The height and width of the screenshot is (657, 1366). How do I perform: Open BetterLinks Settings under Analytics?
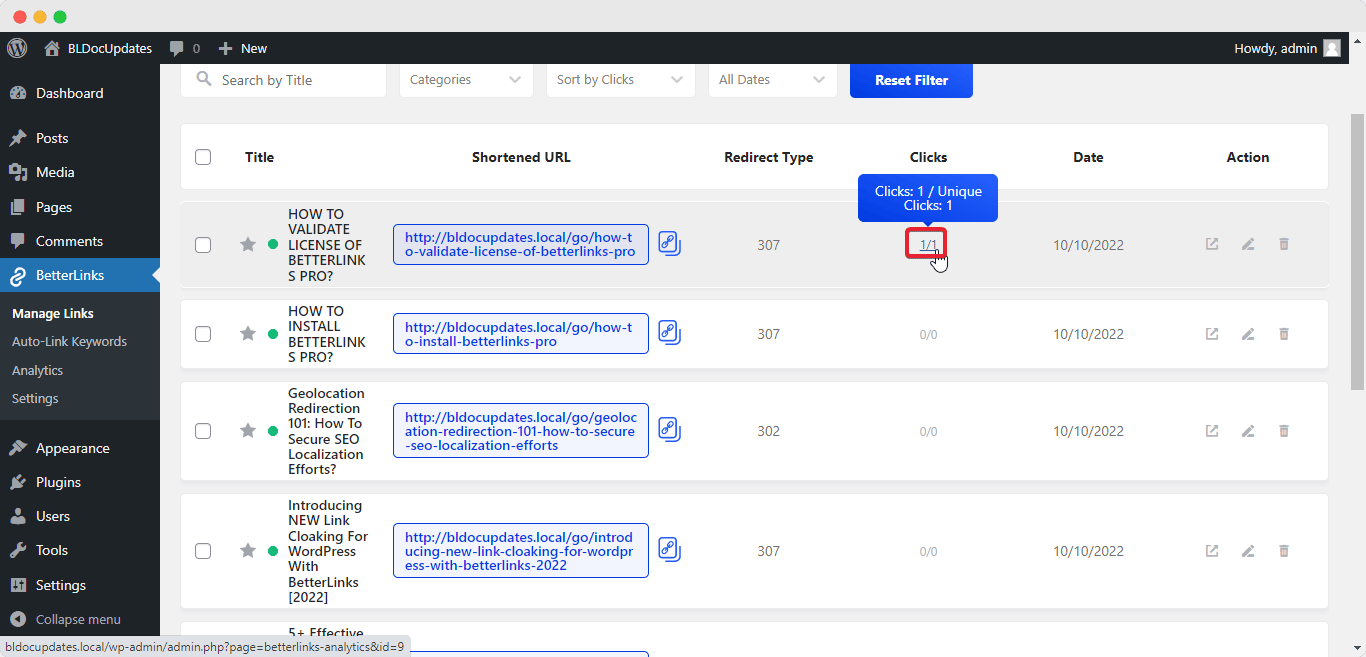(35, 398)
